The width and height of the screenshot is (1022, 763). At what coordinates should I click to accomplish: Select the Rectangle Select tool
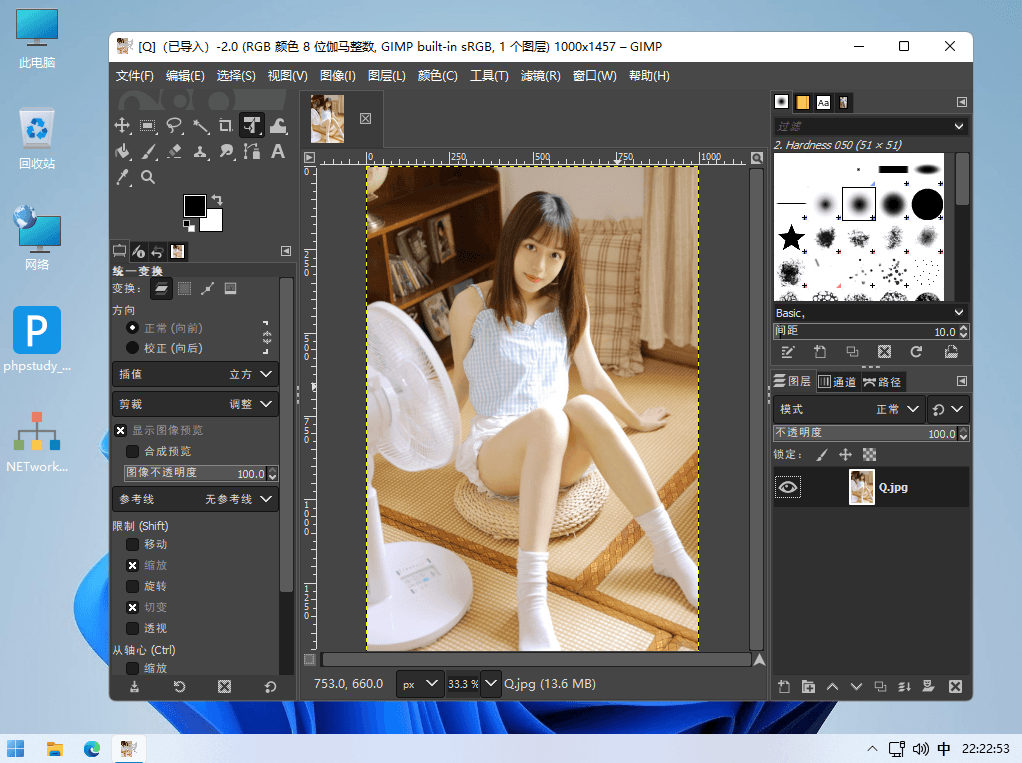[148, 125]
